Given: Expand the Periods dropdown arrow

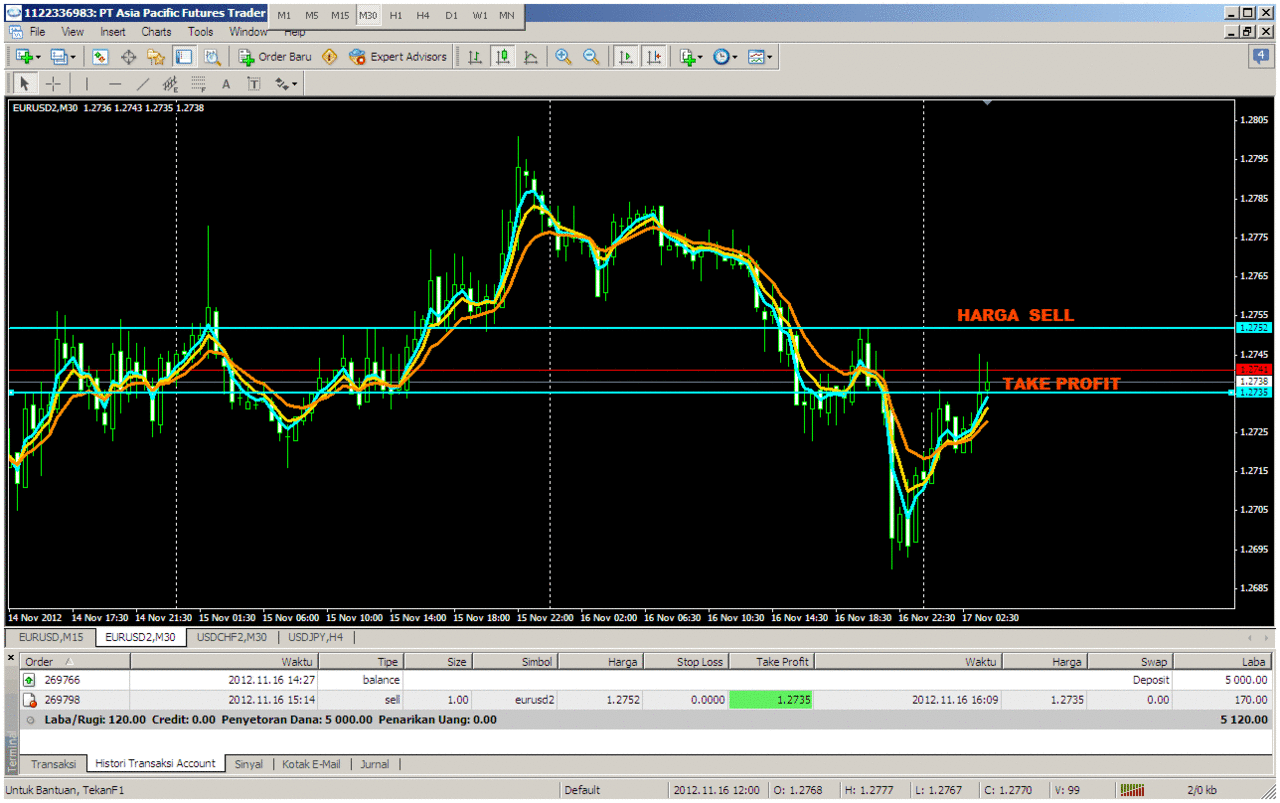Looking at the screenshot, I should point(735,57).
